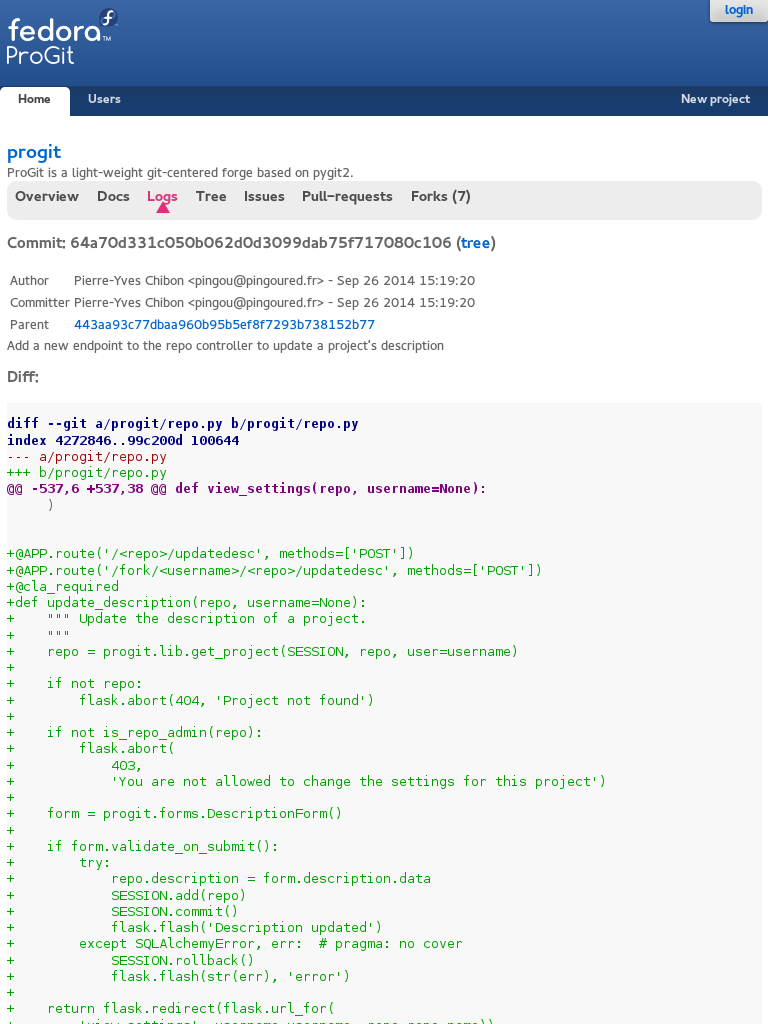
Task: Show the Forks (7) list
Action: (440, 197)
